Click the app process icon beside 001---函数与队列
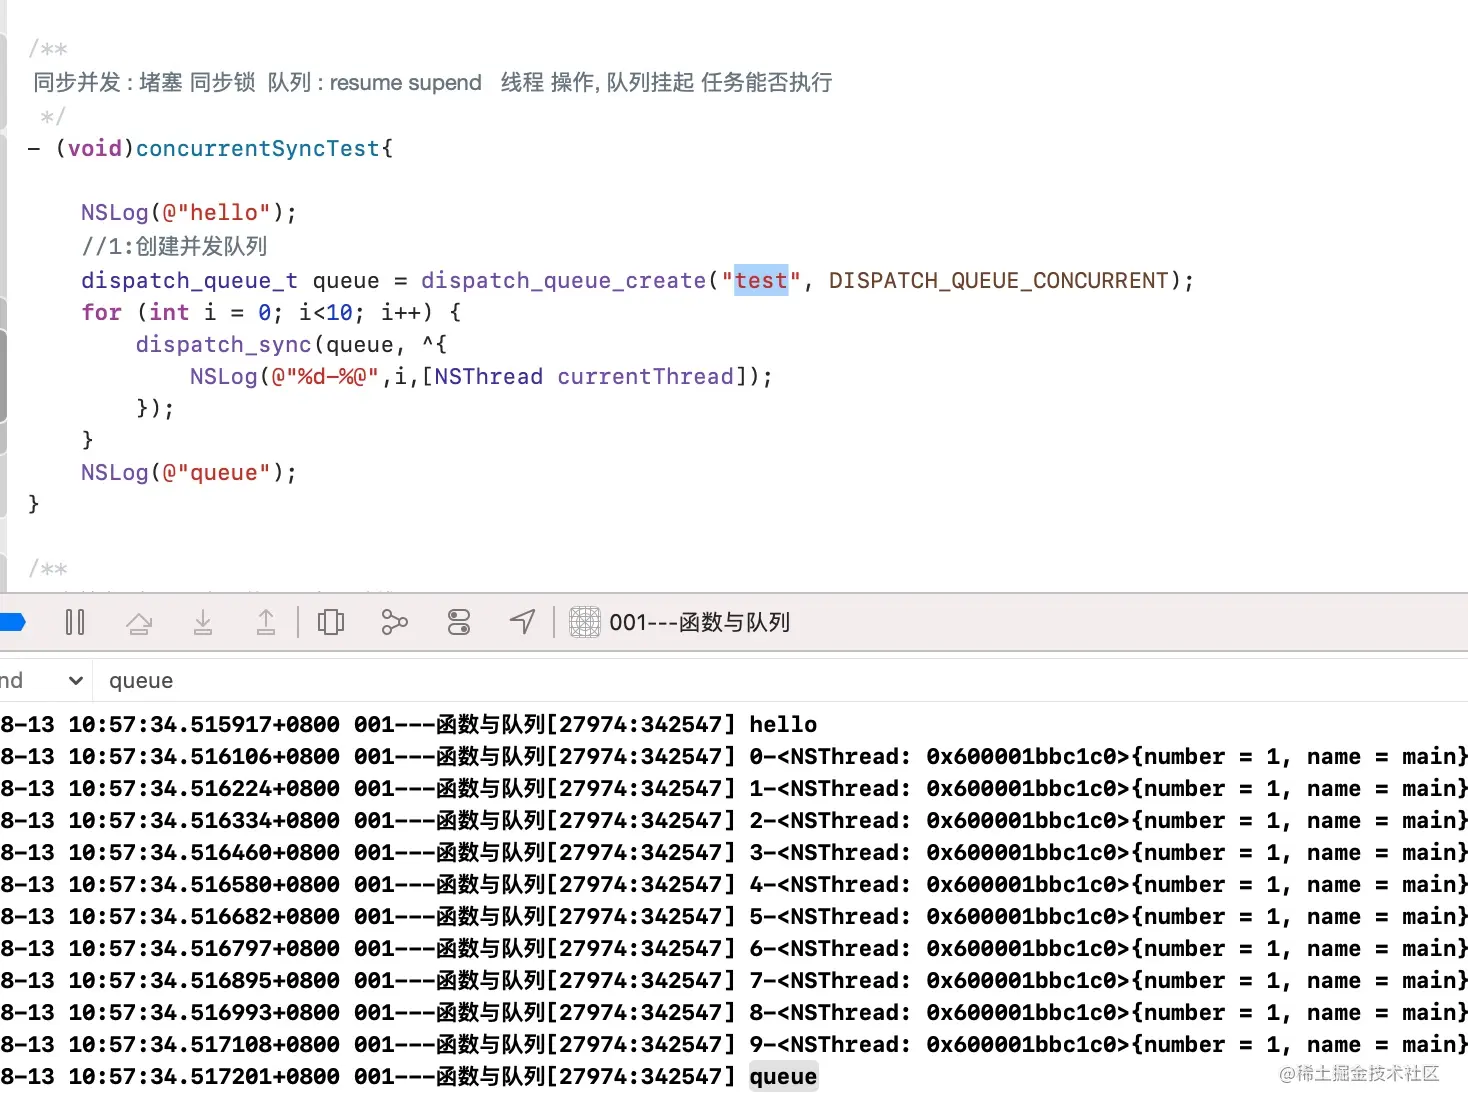1468x1112 pixels. (x=584, y=622)
